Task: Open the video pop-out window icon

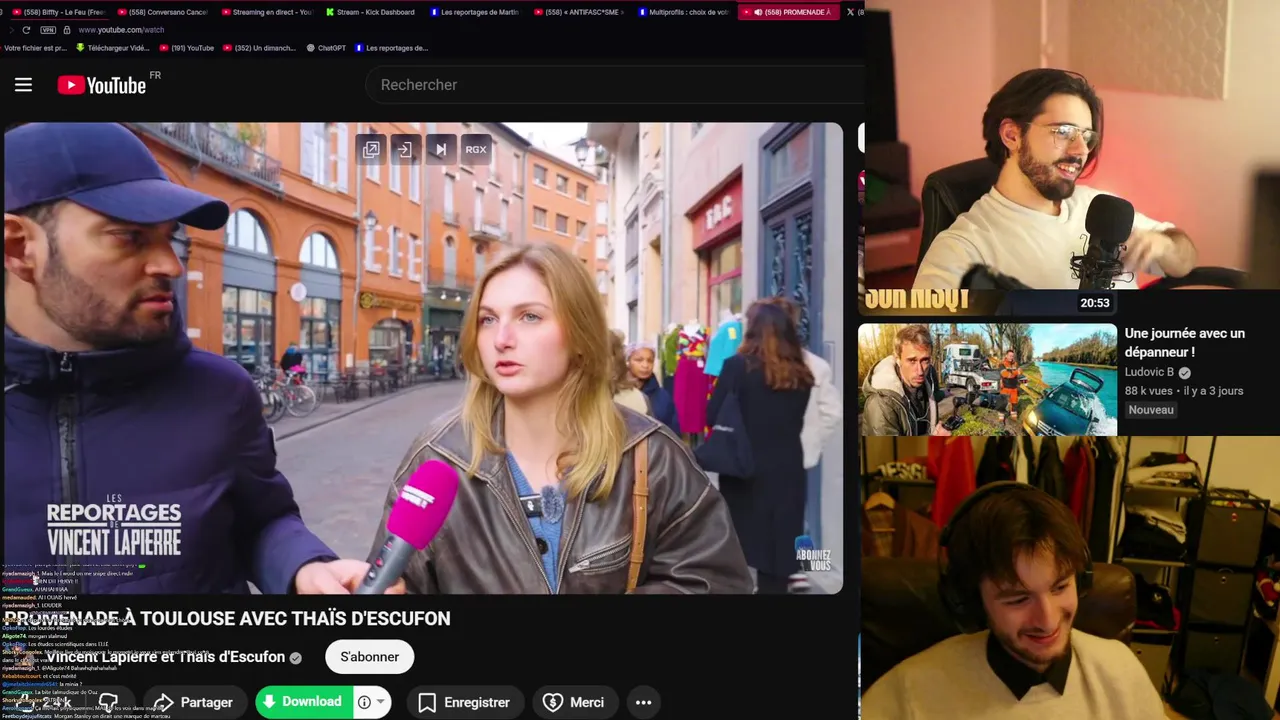Action: pyautogui.click(x=371, y=149)
